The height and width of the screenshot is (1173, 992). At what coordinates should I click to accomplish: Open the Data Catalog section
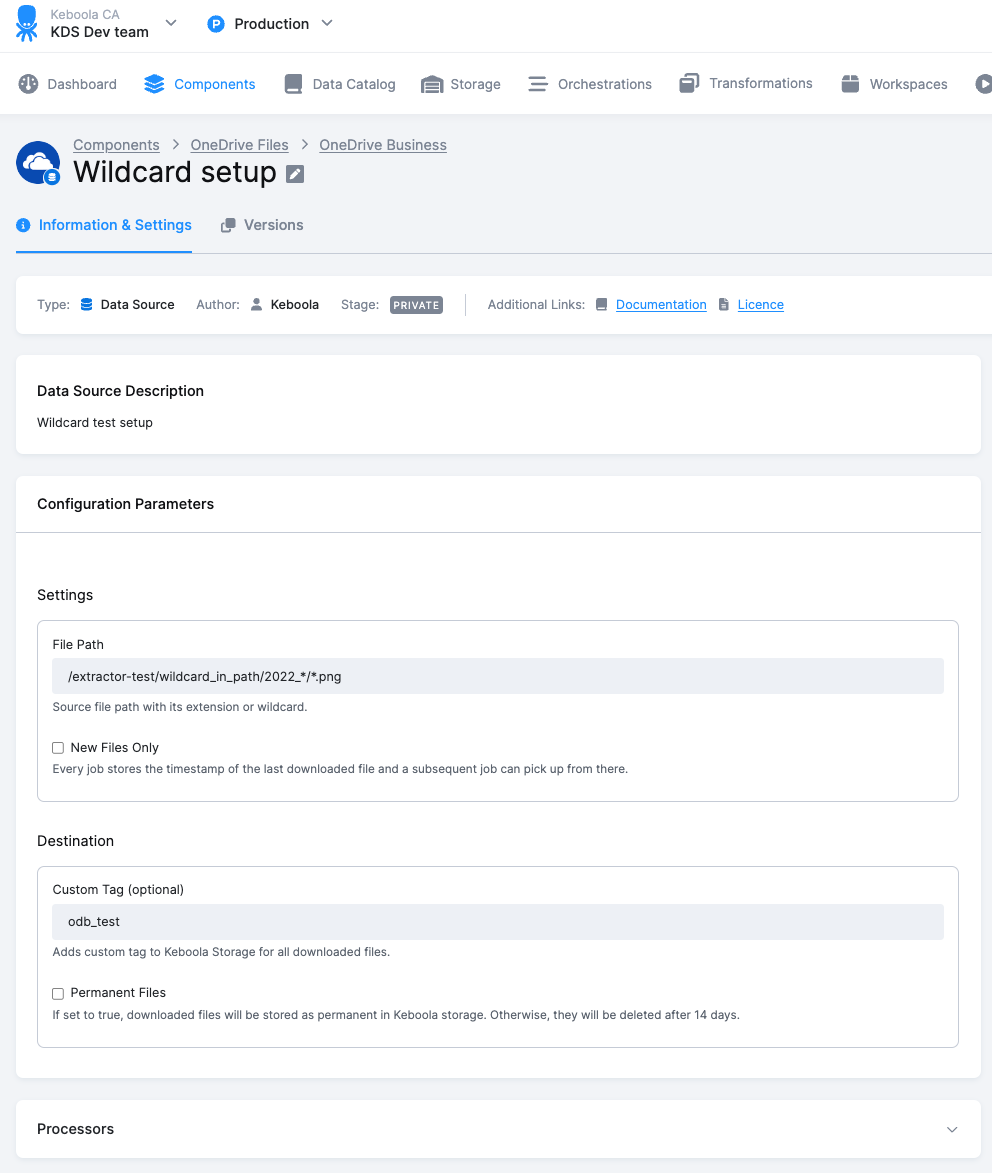(339, 84)
